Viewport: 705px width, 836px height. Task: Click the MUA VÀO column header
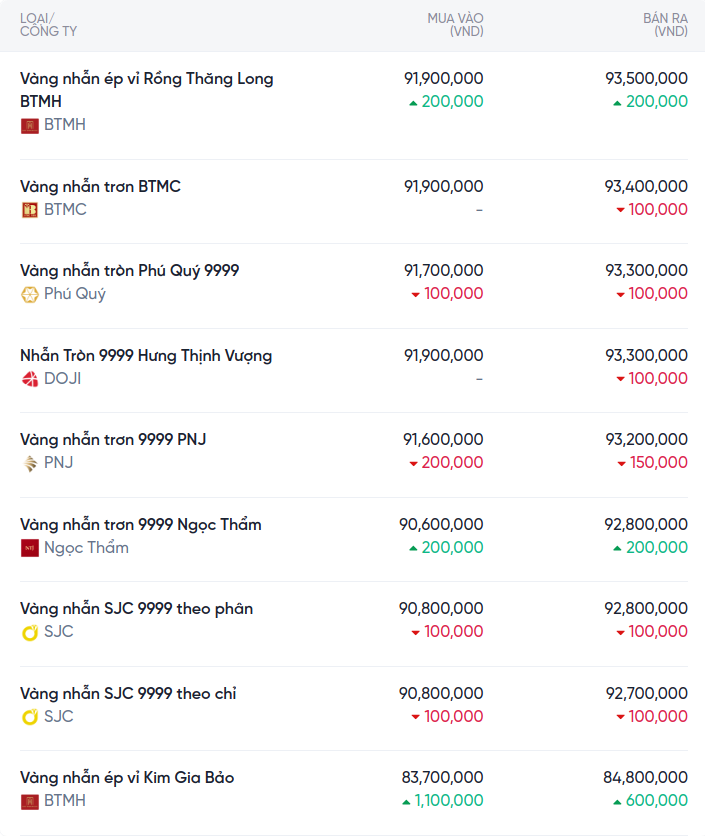455,25
